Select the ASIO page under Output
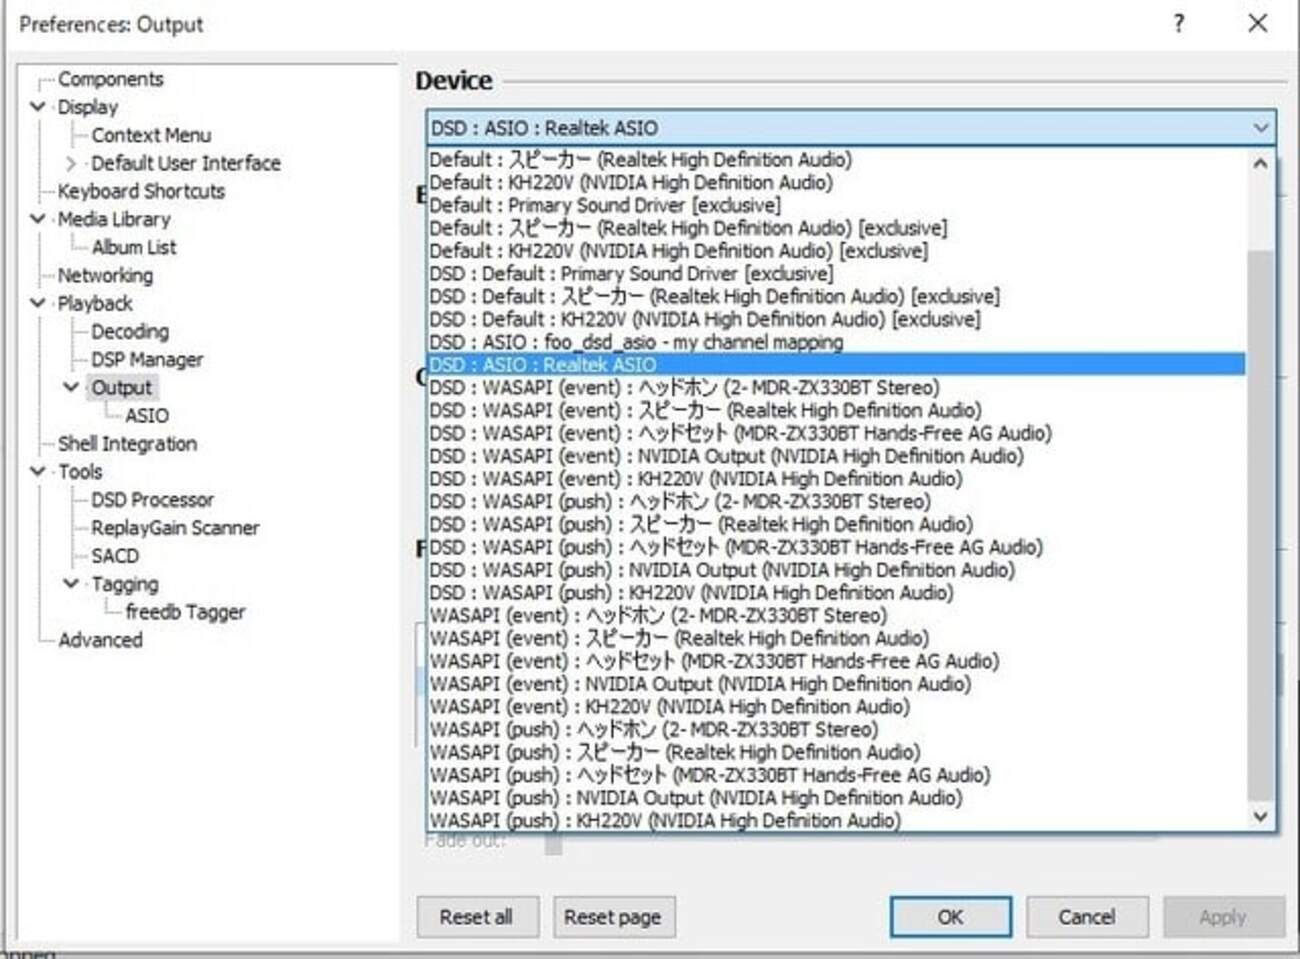 click(147, 414)
